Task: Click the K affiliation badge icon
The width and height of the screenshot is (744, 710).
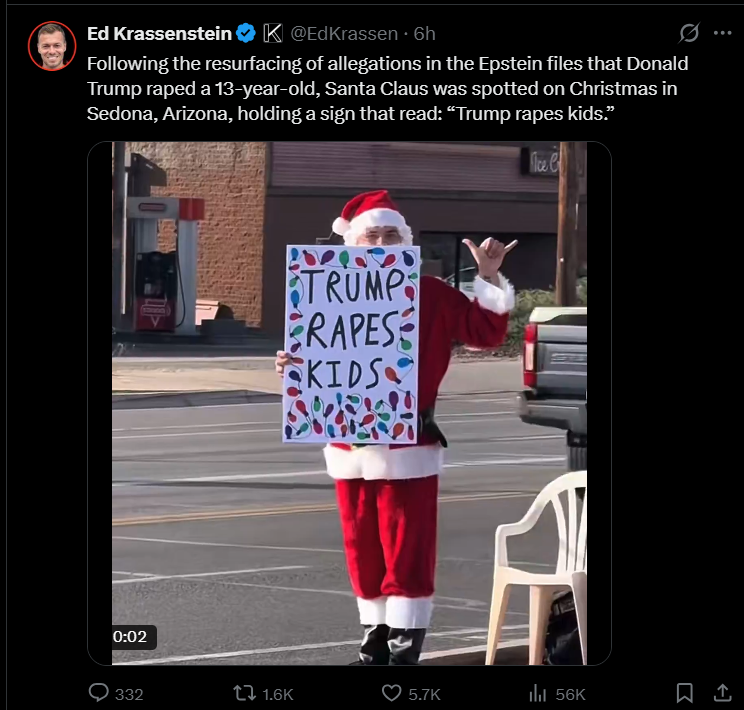Action: click(x=273, y=33)
